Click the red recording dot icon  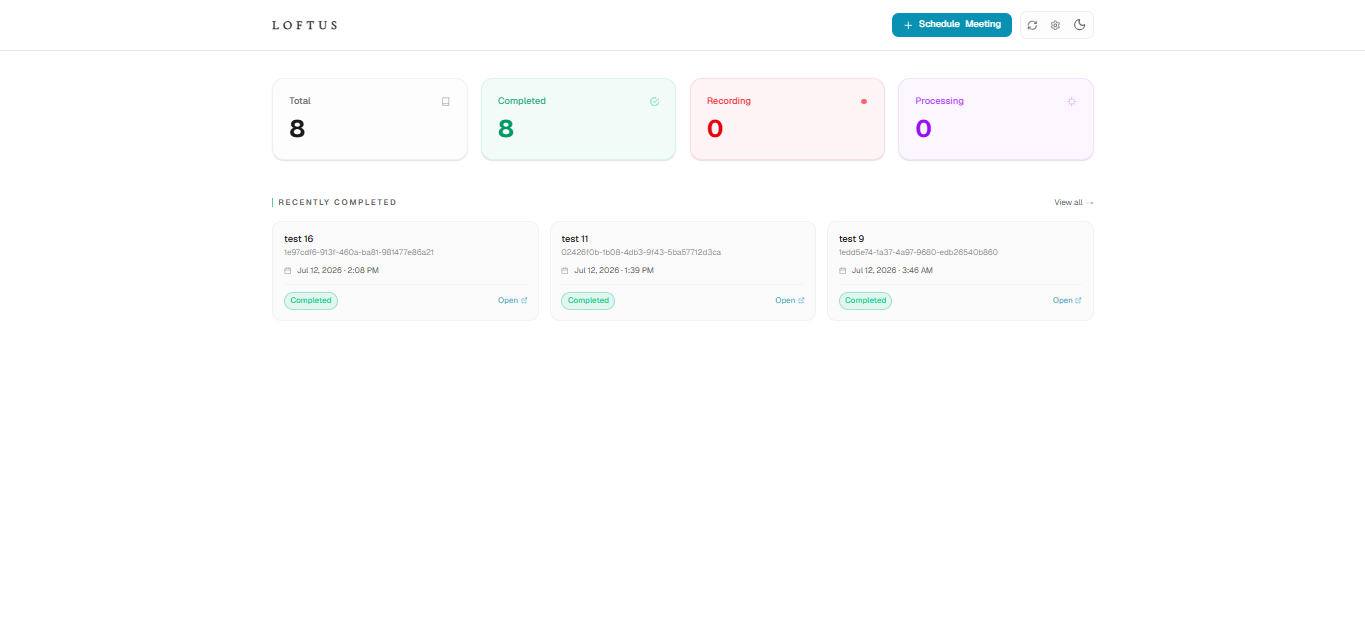click(x=864, y=101)
